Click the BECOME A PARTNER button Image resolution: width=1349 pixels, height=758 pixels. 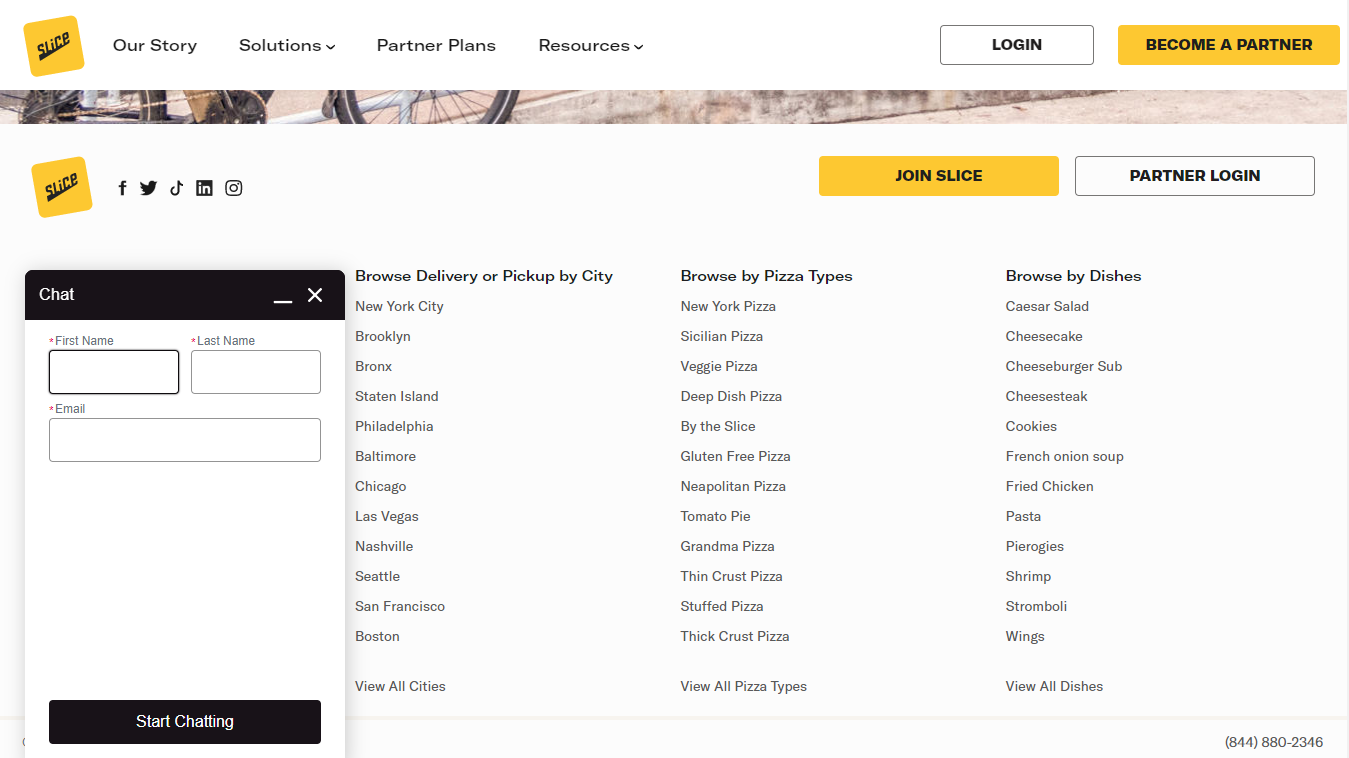point(1228,45)
